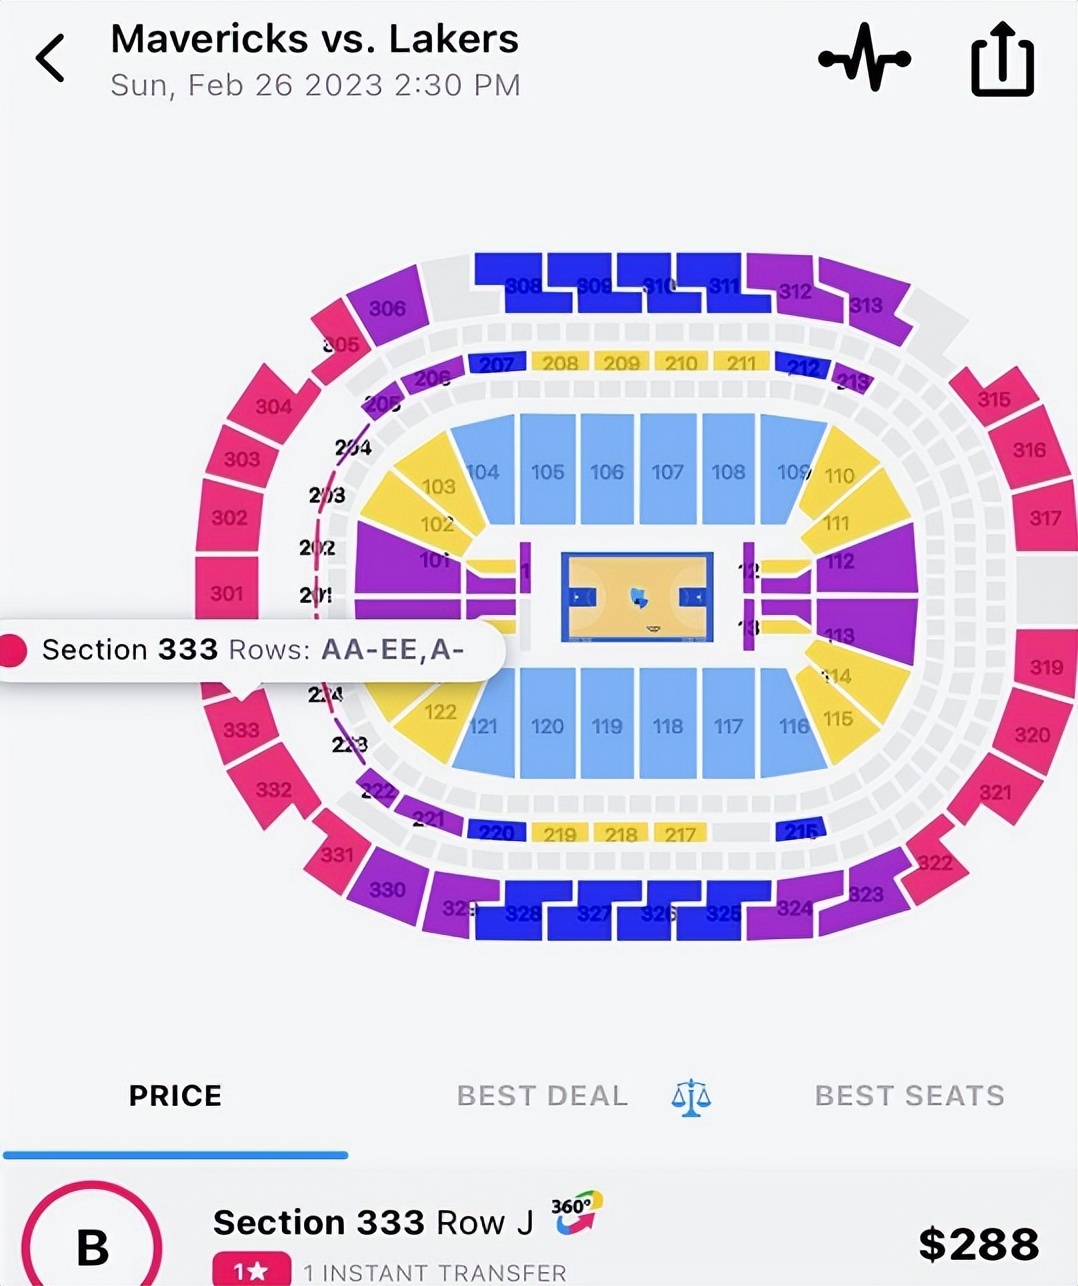Tap the $288 price
This screenshot has height=1286, width=1078.
click(x=978, y=1244)
